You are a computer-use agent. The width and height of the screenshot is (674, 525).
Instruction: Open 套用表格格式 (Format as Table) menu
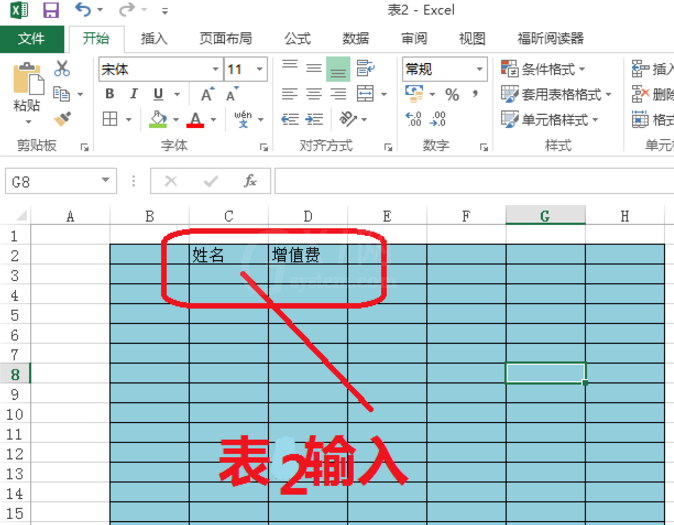coord(556,94)
